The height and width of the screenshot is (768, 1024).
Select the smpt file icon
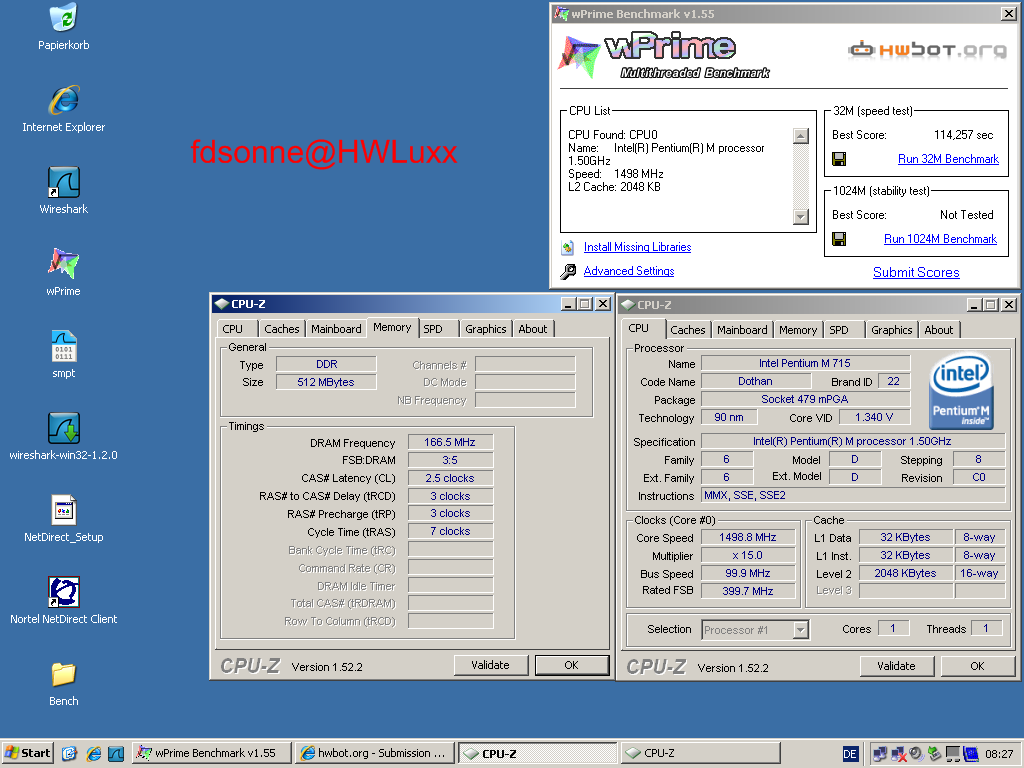[63, 346]
